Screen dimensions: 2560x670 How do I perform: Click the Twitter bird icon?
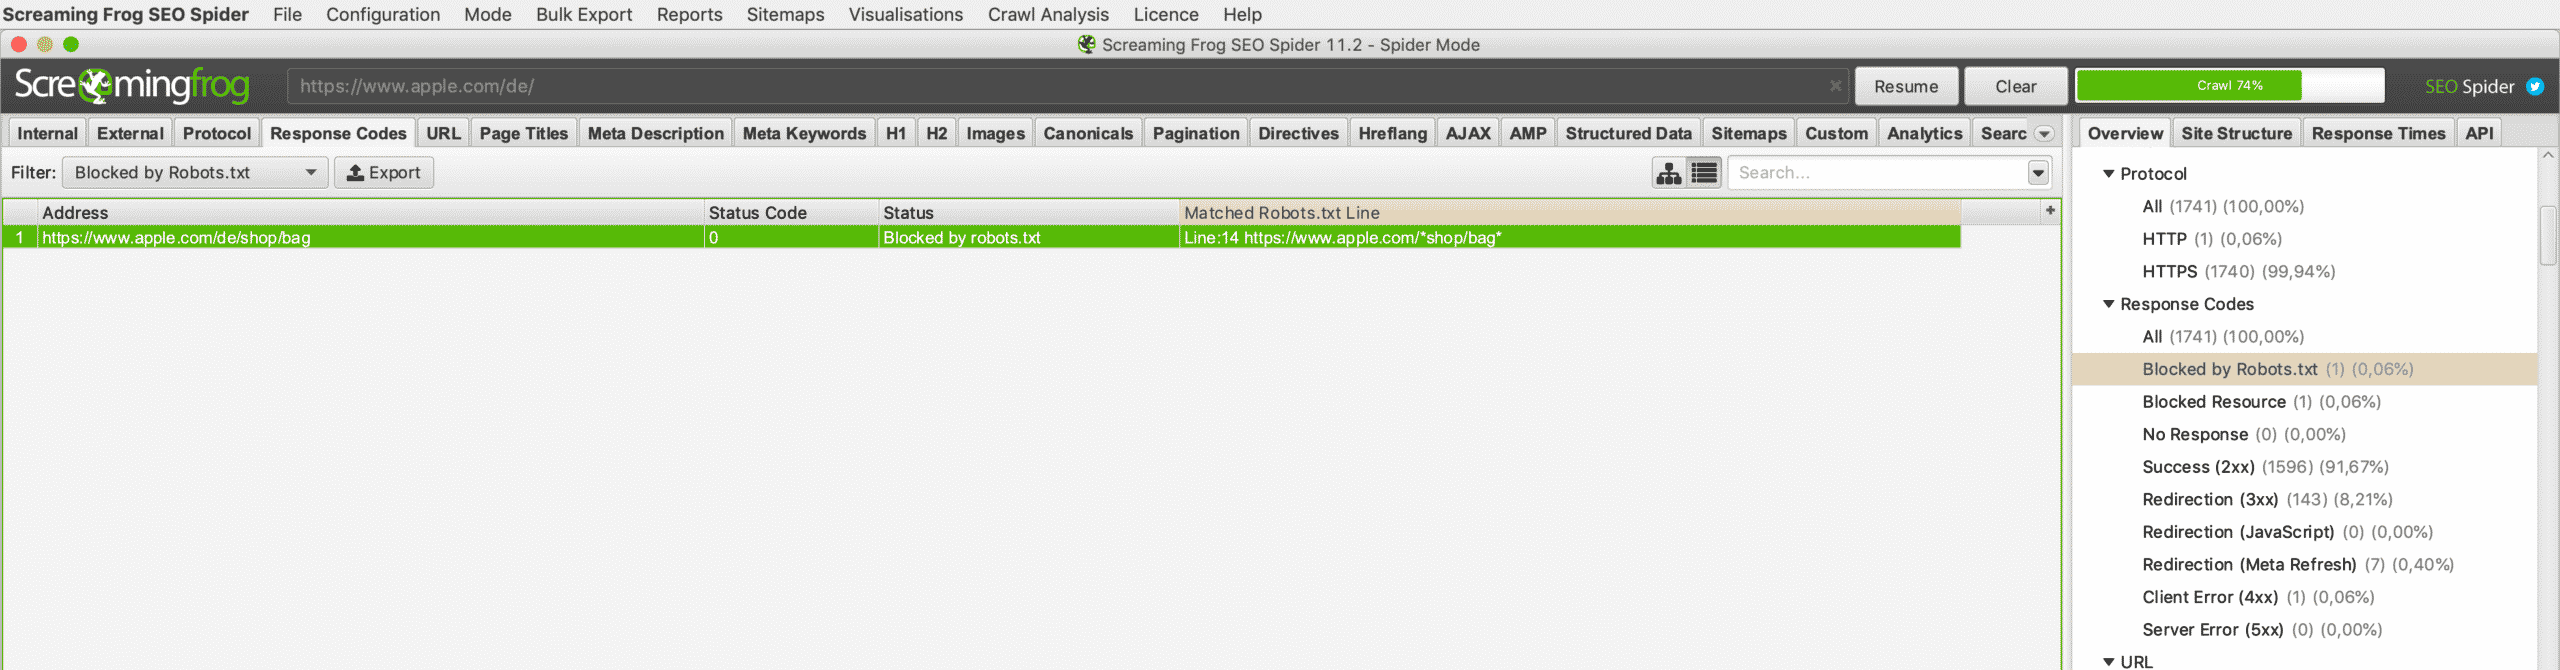[2535, 87]
